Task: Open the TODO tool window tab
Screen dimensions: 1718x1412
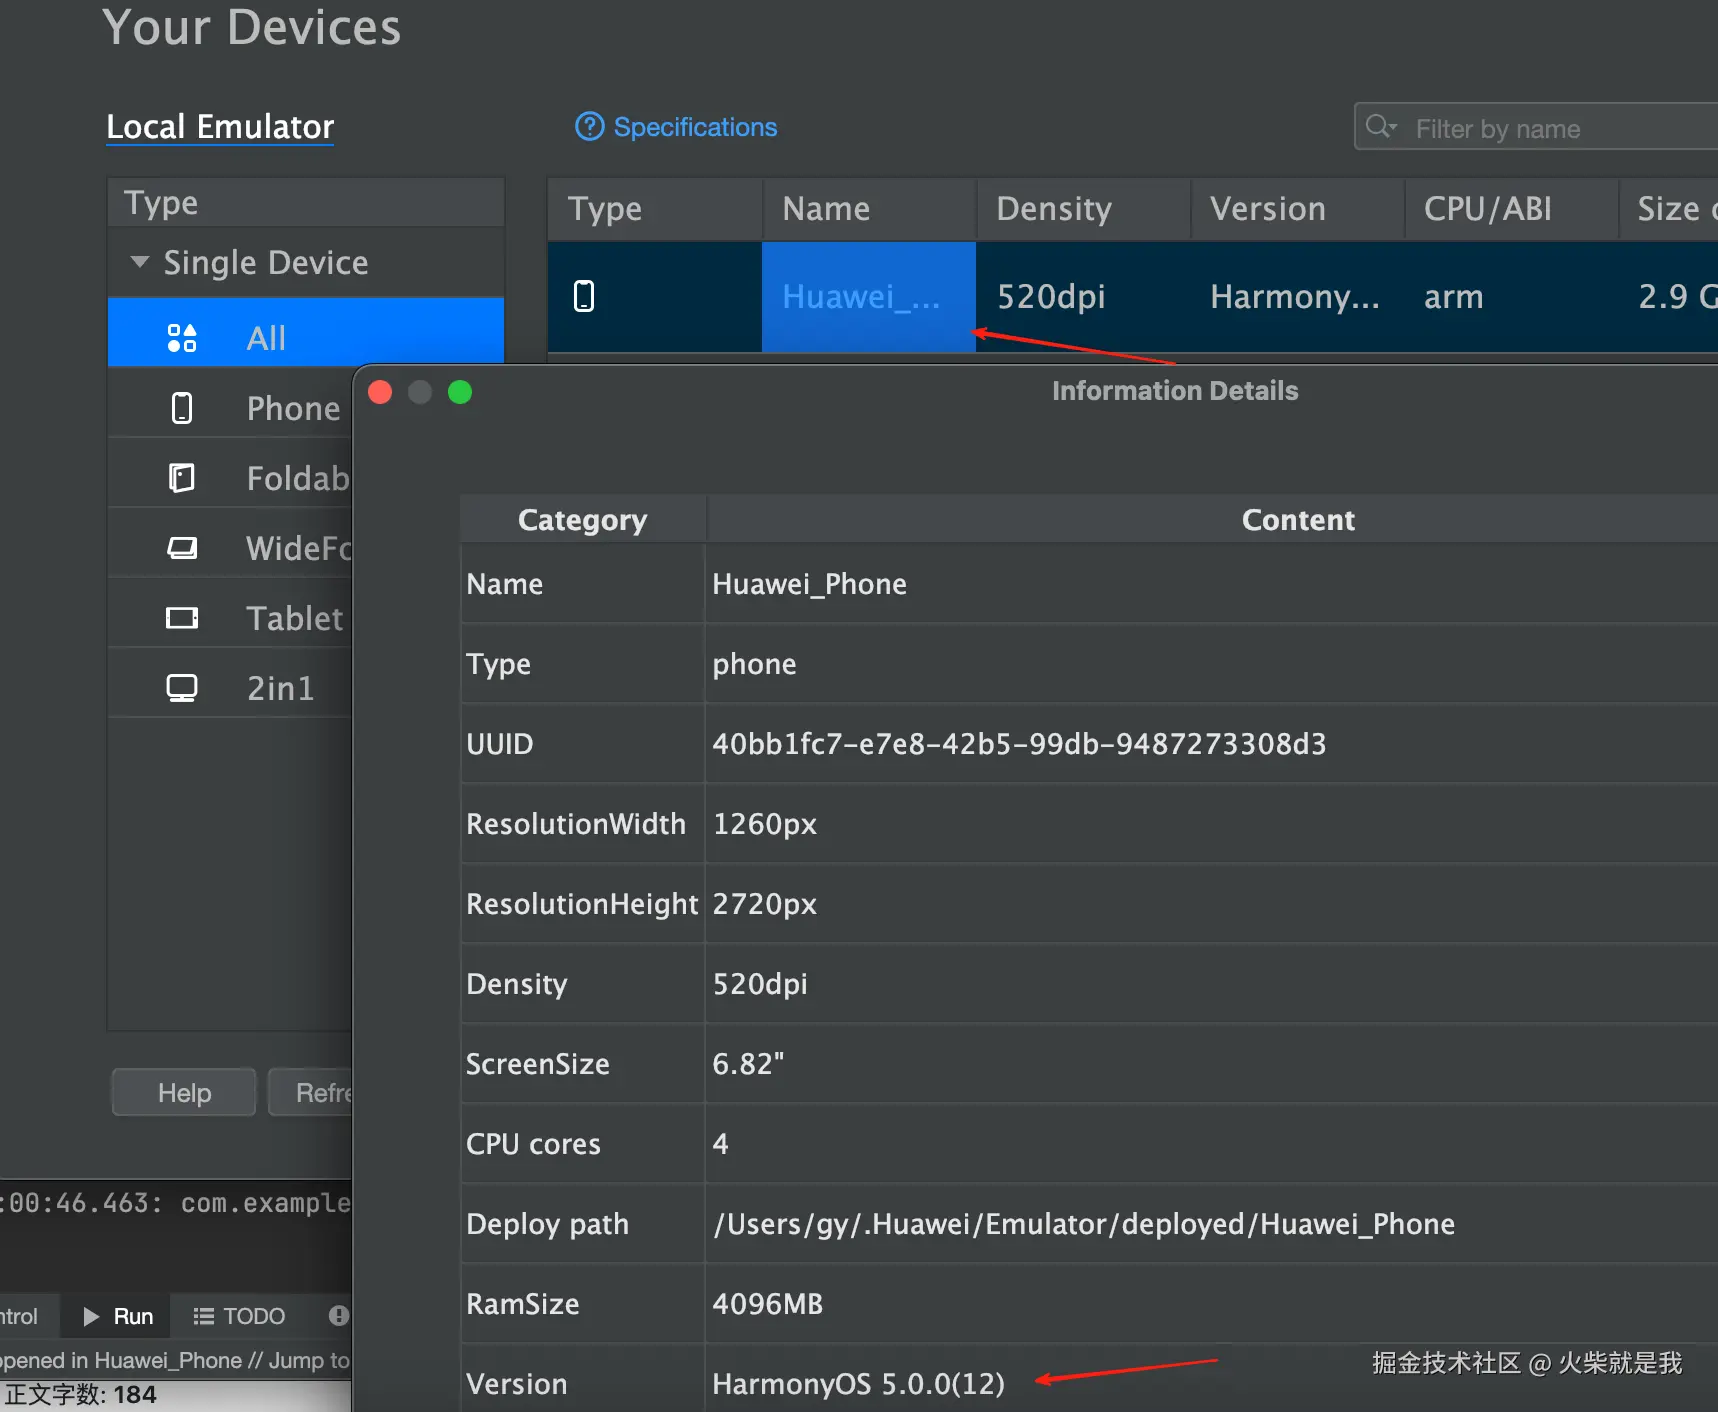Action: click(240, 1316)
